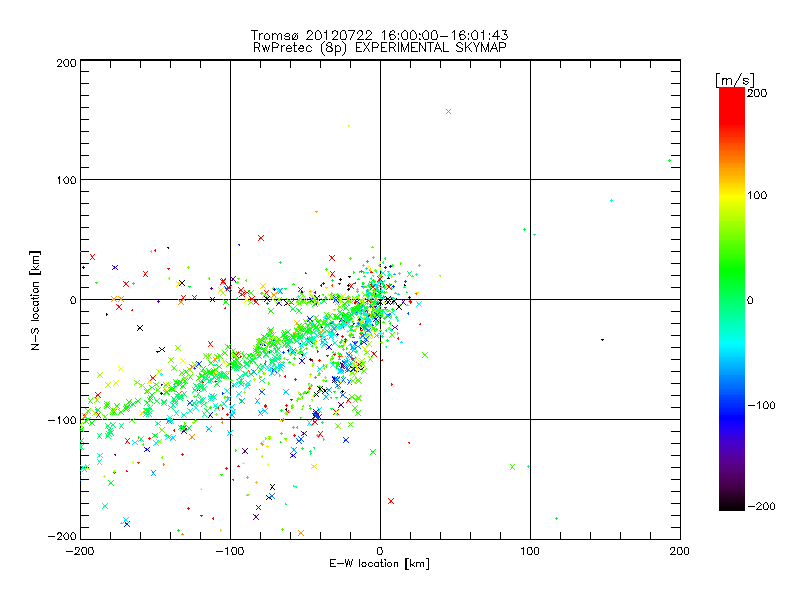
Task: Click the 0 tick label on the E-W axis
Action: click(x=380, y=551)
